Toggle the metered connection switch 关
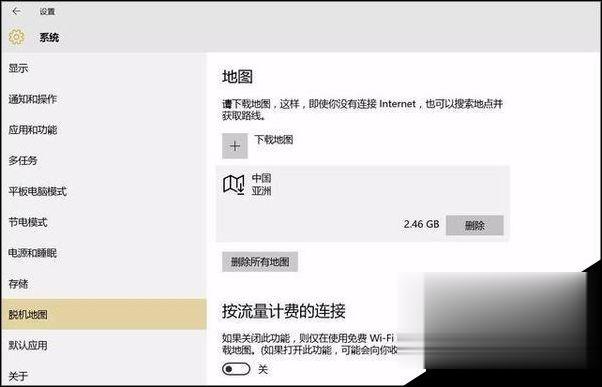 [x=236, y=369]
